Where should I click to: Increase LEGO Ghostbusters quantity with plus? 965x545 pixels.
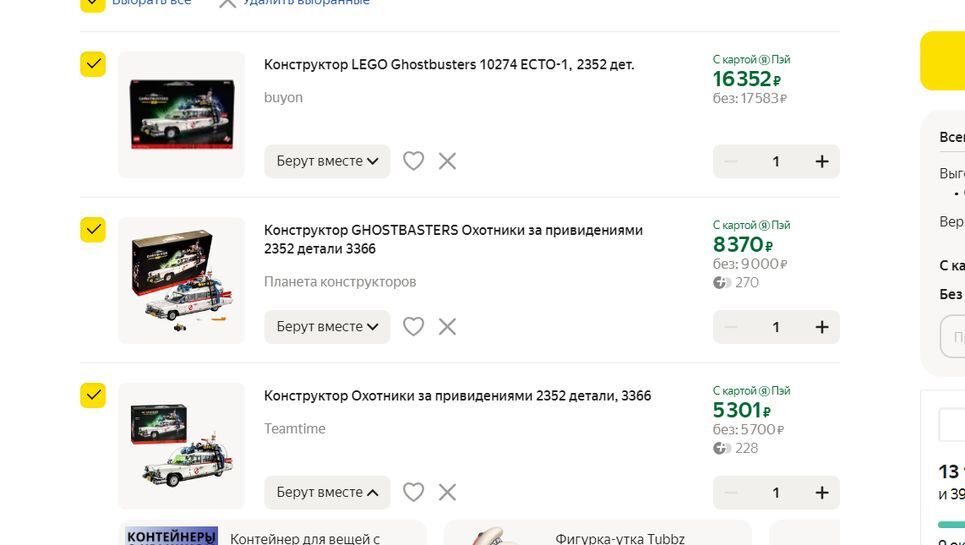(x=822, y=161)
